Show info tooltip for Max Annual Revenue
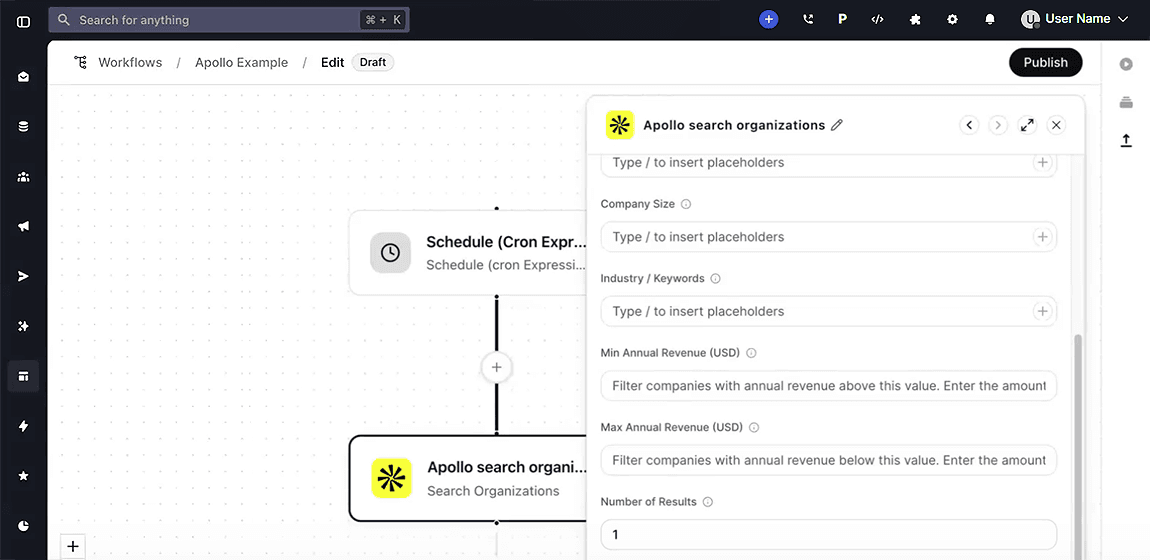This screenshot has width=1150, height=560. (754, 427)
